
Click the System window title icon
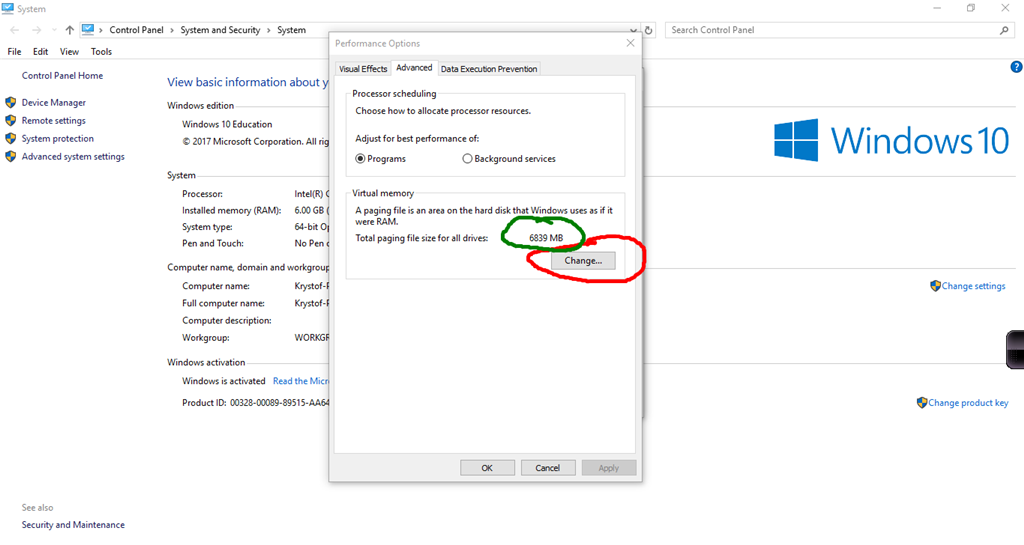[7, 8]
